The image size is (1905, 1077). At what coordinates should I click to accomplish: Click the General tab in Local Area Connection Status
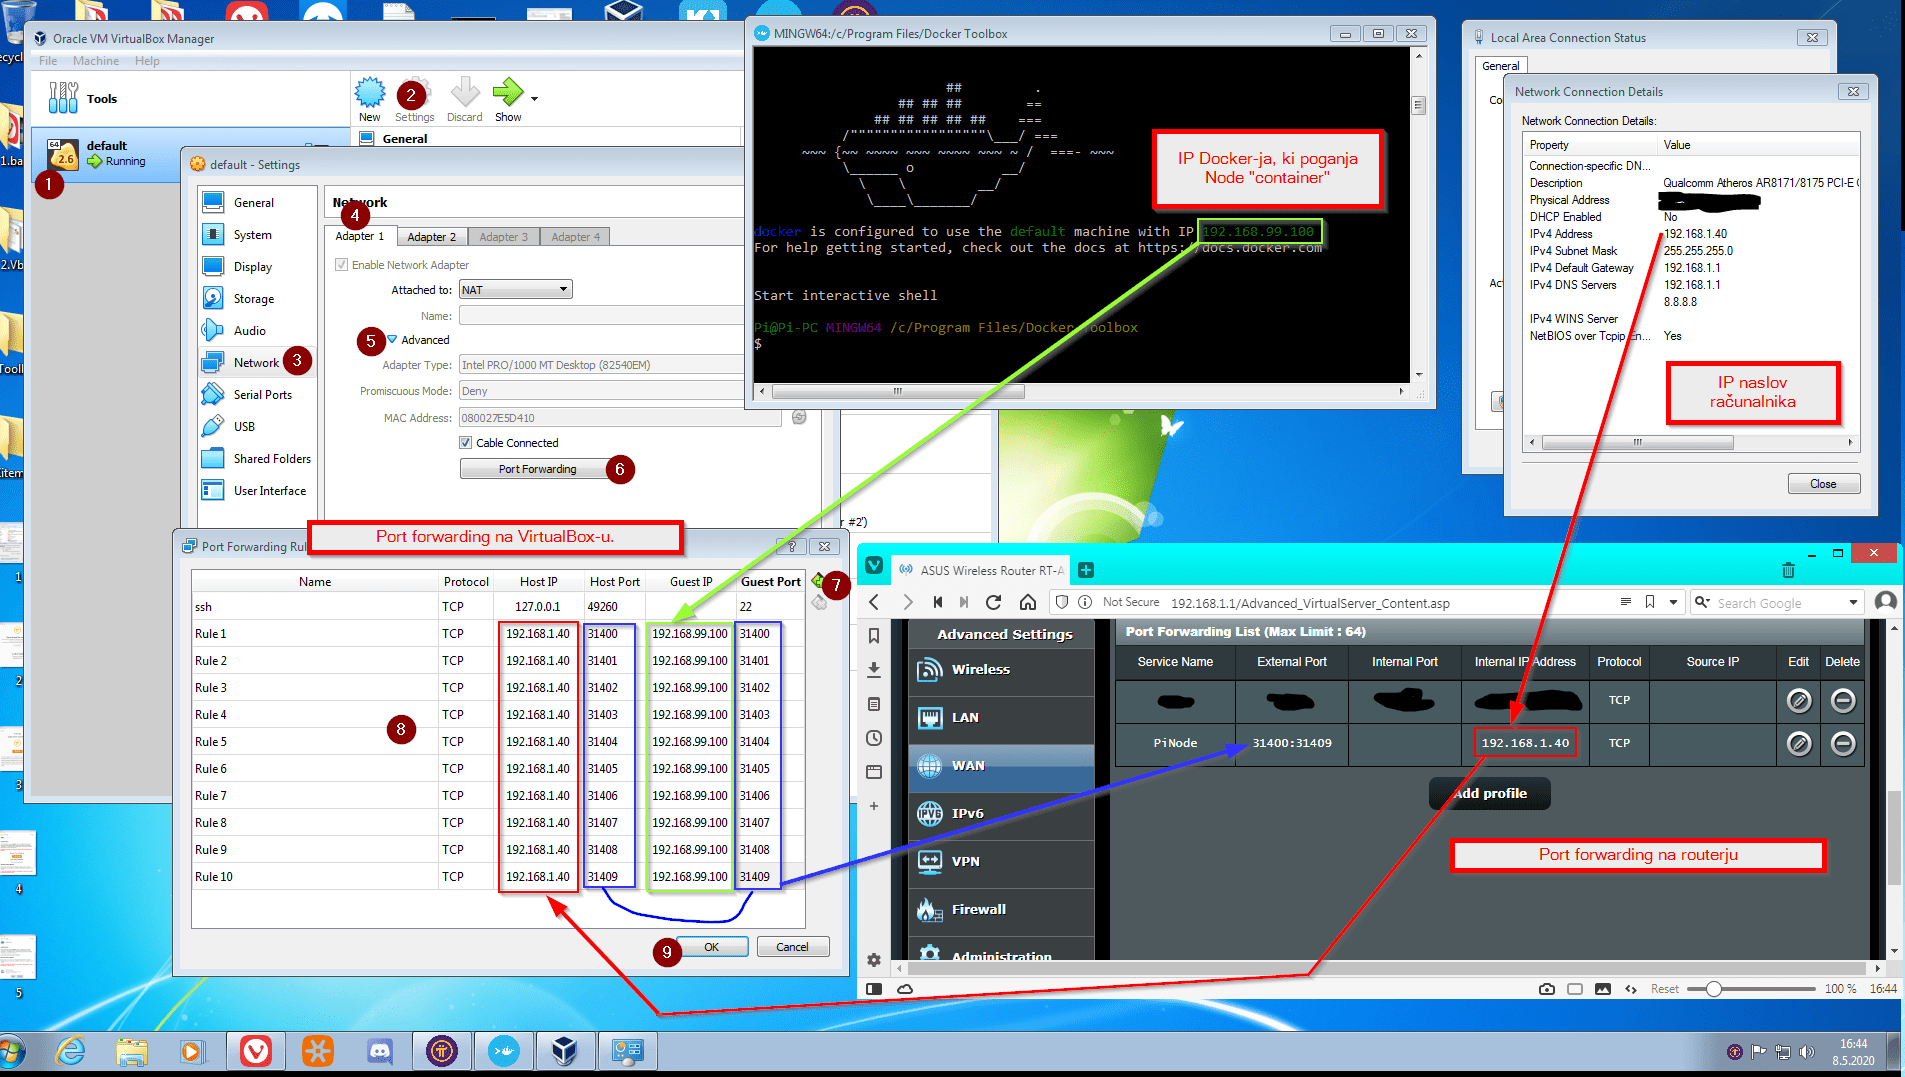1500,66
